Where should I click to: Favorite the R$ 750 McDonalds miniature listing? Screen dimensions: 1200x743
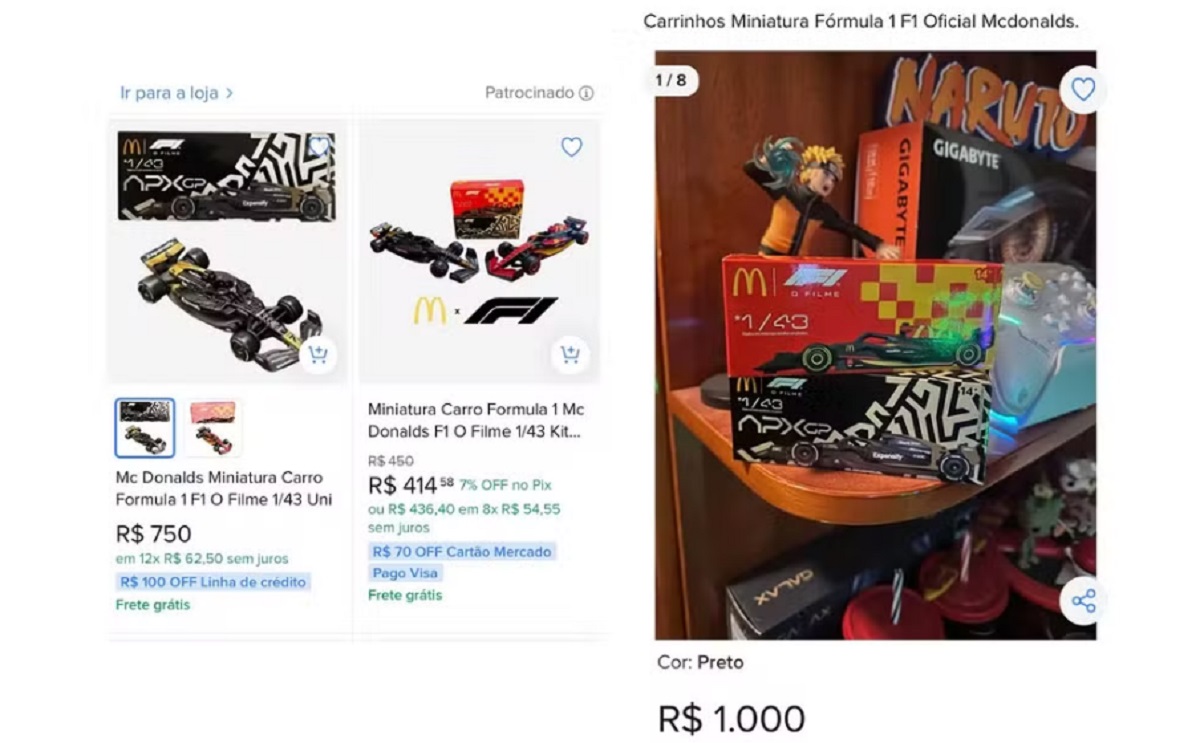tap(319, 147)
